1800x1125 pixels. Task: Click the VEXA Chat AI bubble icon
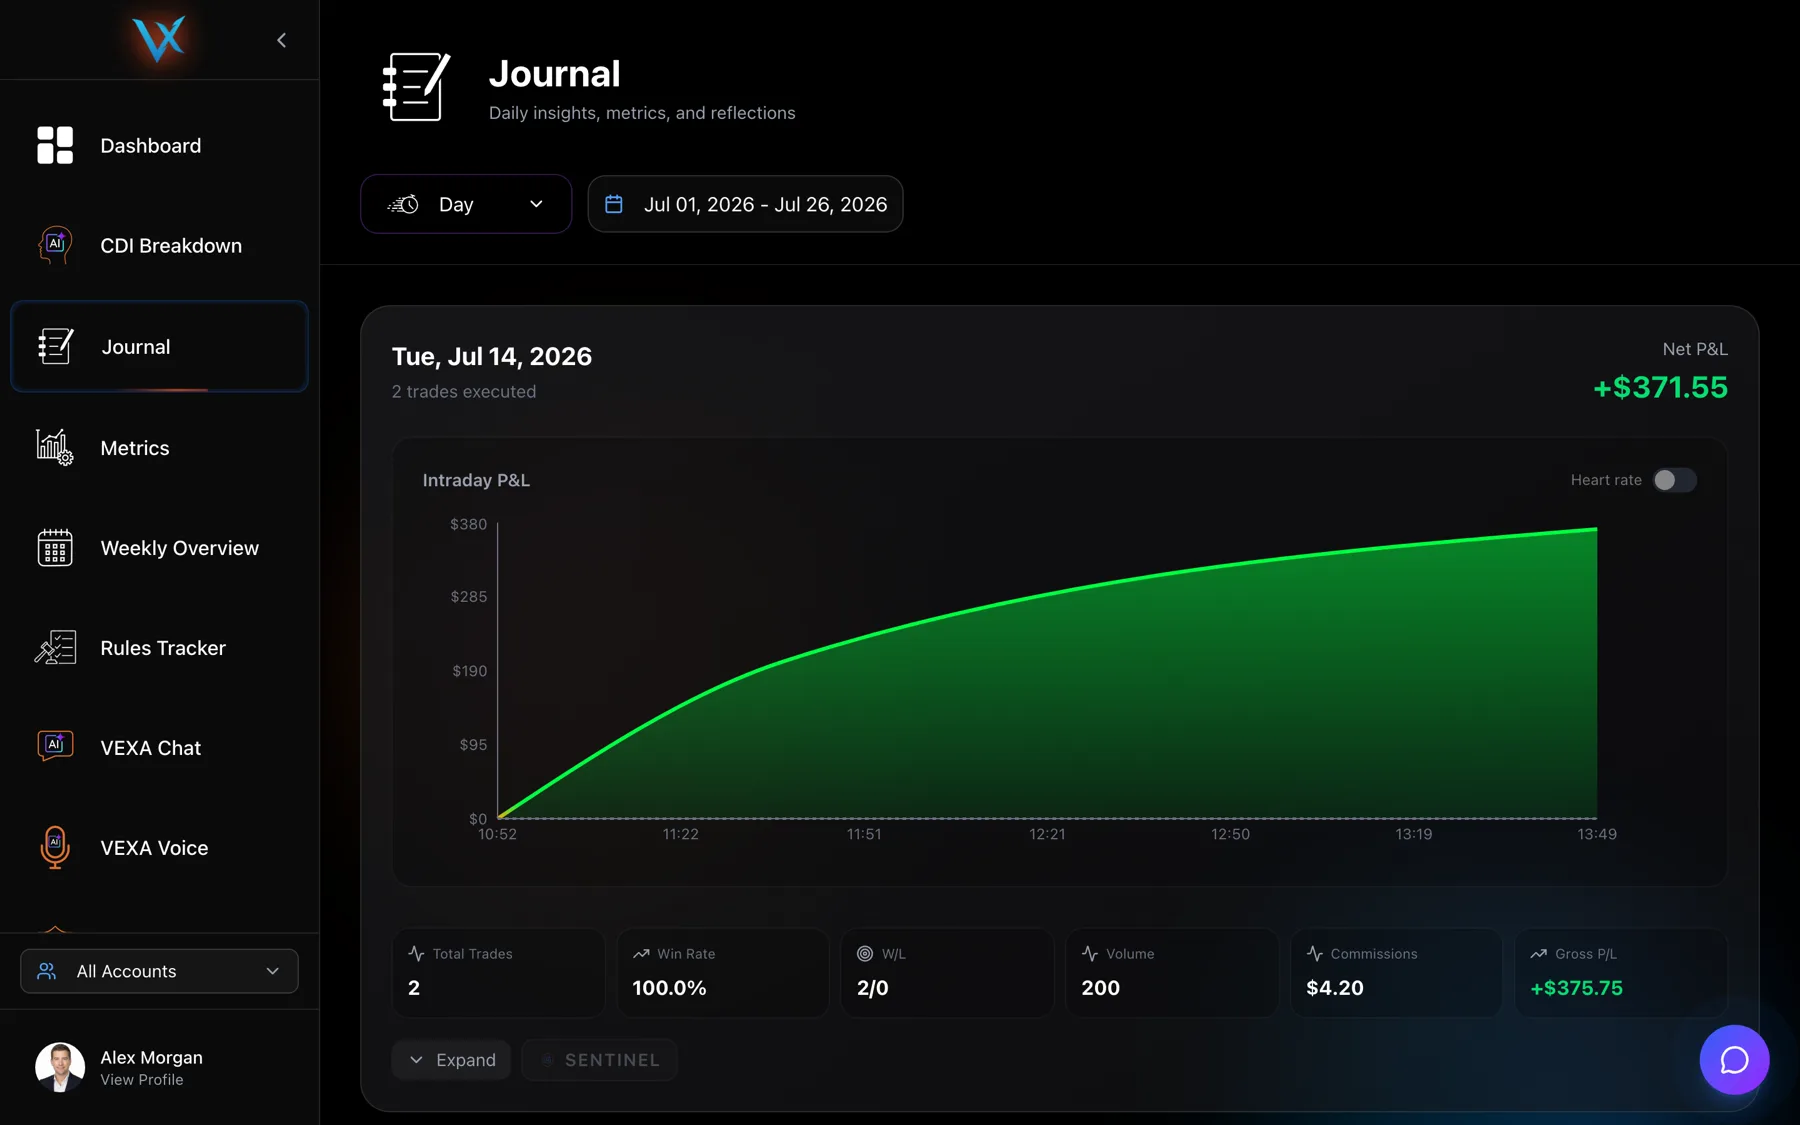(55, 746)
